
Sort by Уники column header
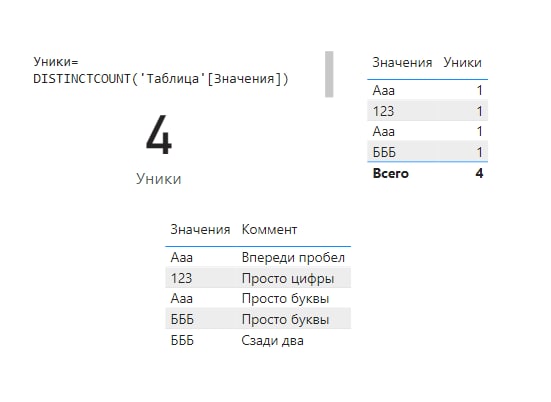pos(462,63)
